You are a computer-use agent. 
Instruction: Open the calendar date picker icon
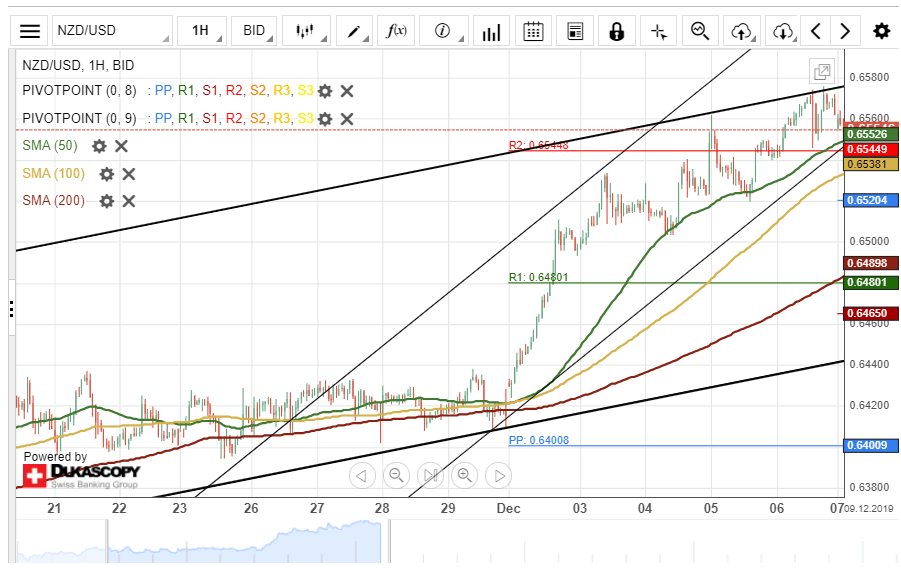533,31
